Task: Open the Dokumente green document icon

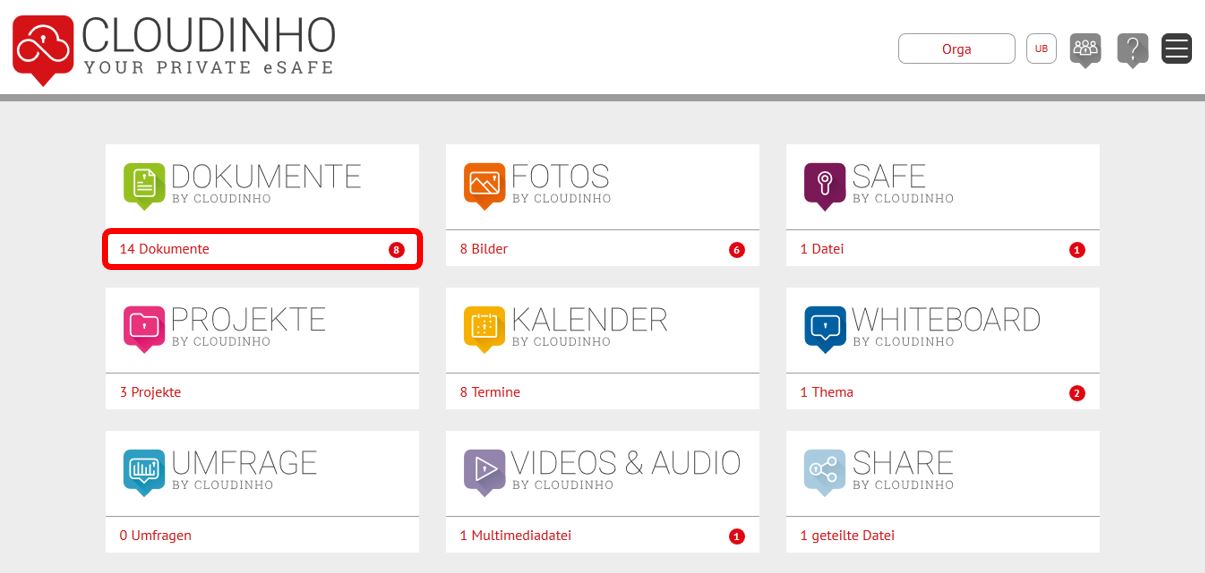Action: pyautogui.click(x=144, y=186)
